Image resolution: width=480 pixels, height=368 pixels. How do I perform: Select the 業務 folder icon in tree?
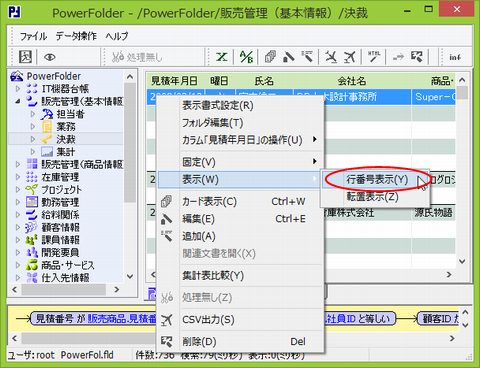tap(47, 127)
